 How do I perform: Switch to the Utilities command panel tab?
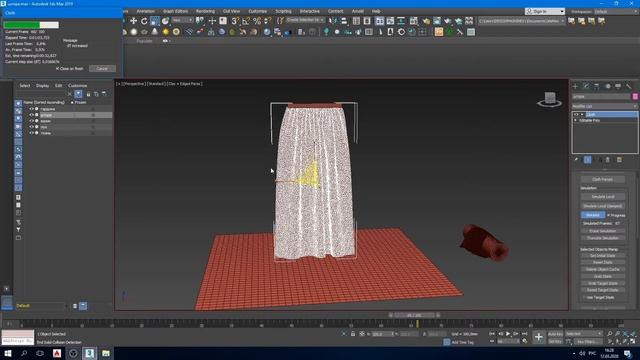[x=629, y=86]
